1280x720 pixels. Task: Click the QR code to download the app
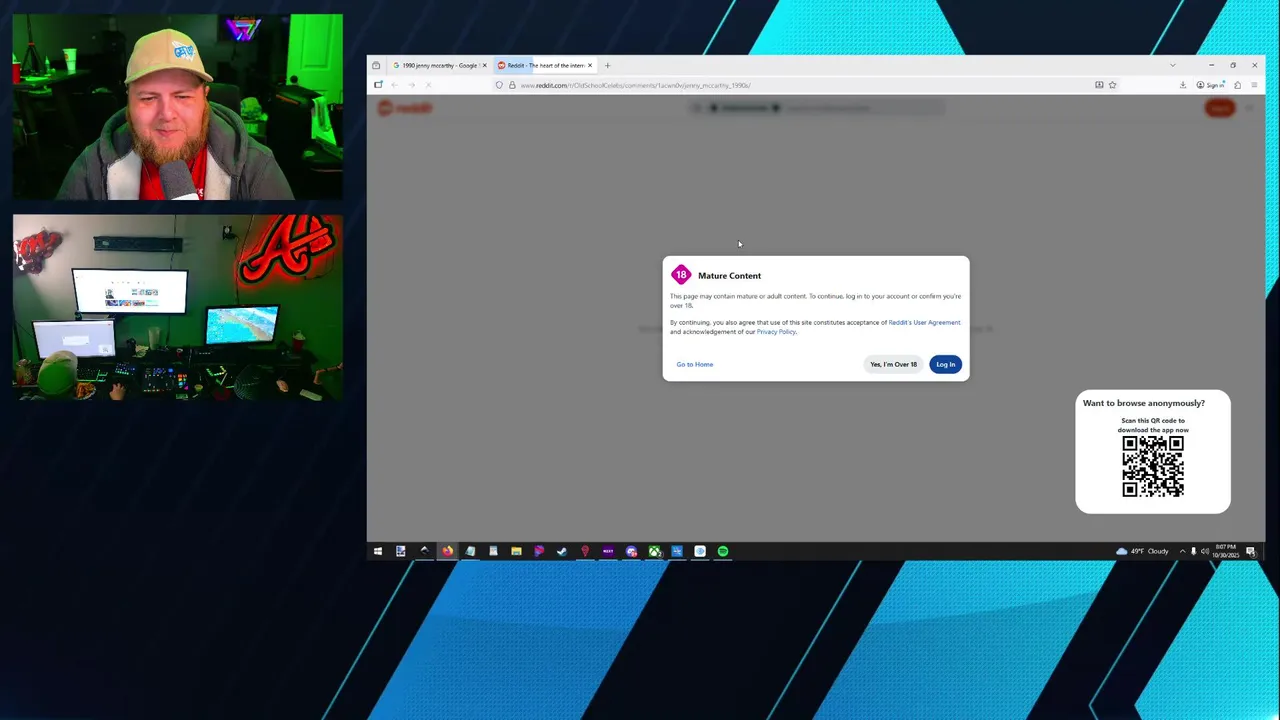(x=1153, y=466)
